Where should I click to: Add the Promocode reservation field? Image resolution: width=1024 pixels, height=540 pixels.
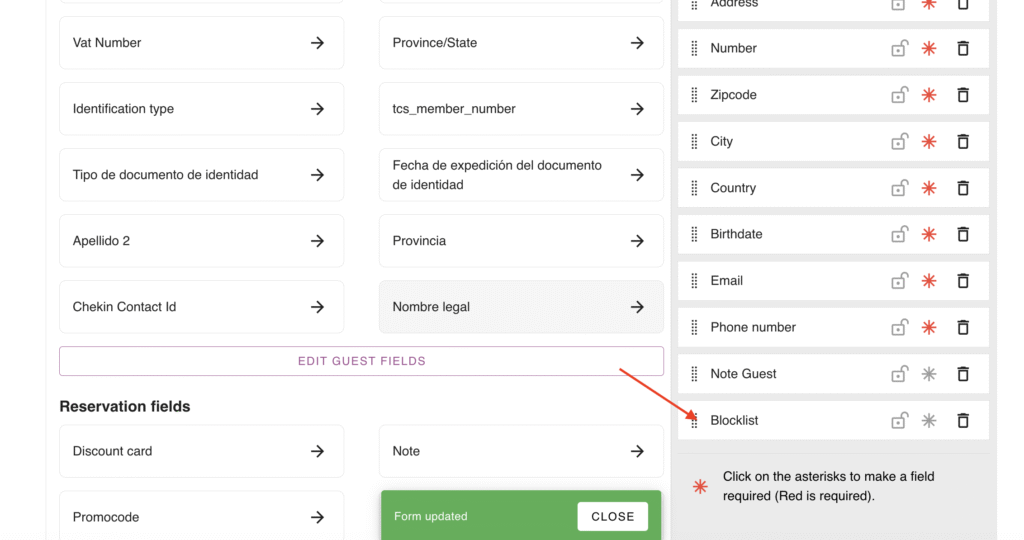(x=317, y=517)
